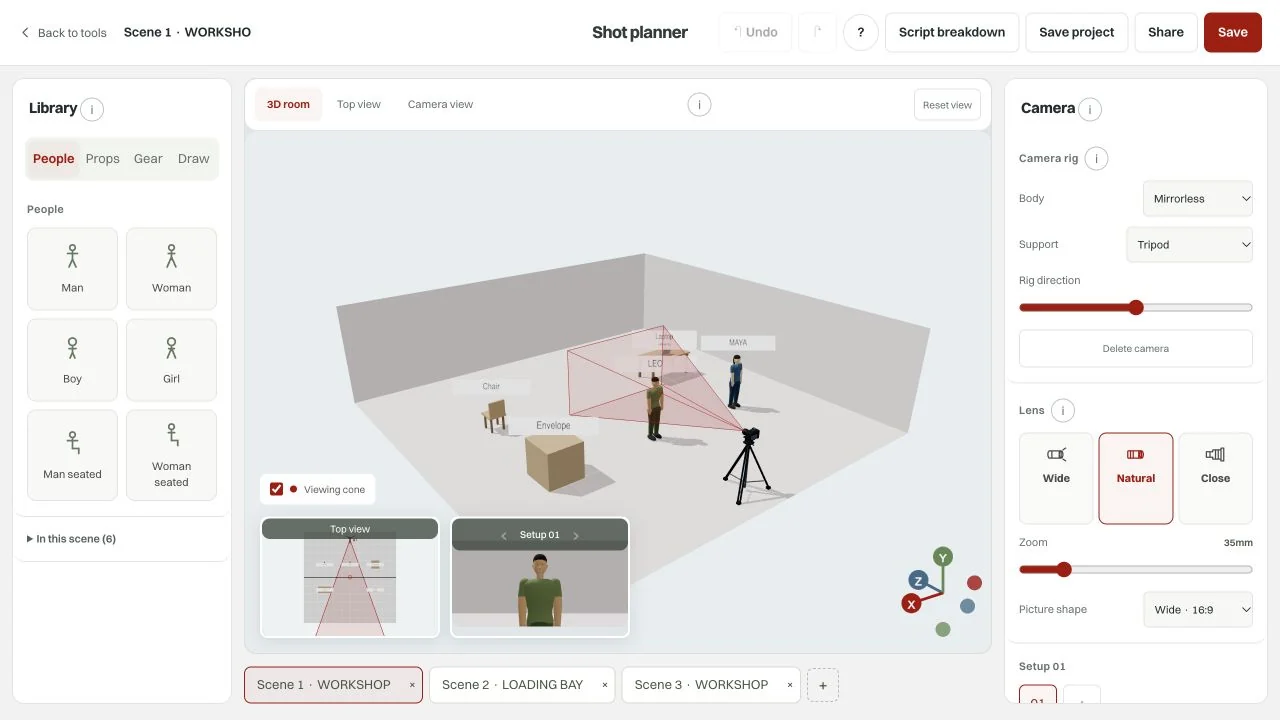The image size is (1280, 720).
Task: Adjust the Zoom slider
Action: coord(1136,569)
